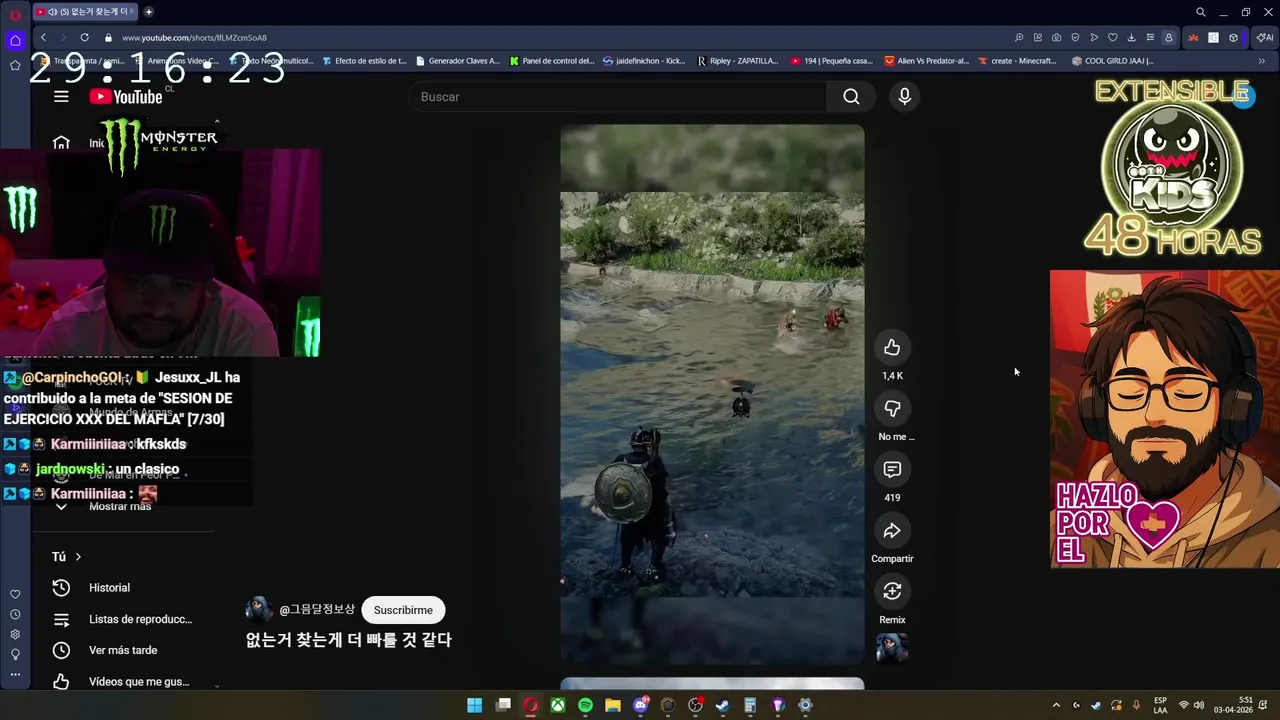1280x720 pixels.
Task: Open the AI assistant button in toolbar
Action: click(x=1265, y=37)
